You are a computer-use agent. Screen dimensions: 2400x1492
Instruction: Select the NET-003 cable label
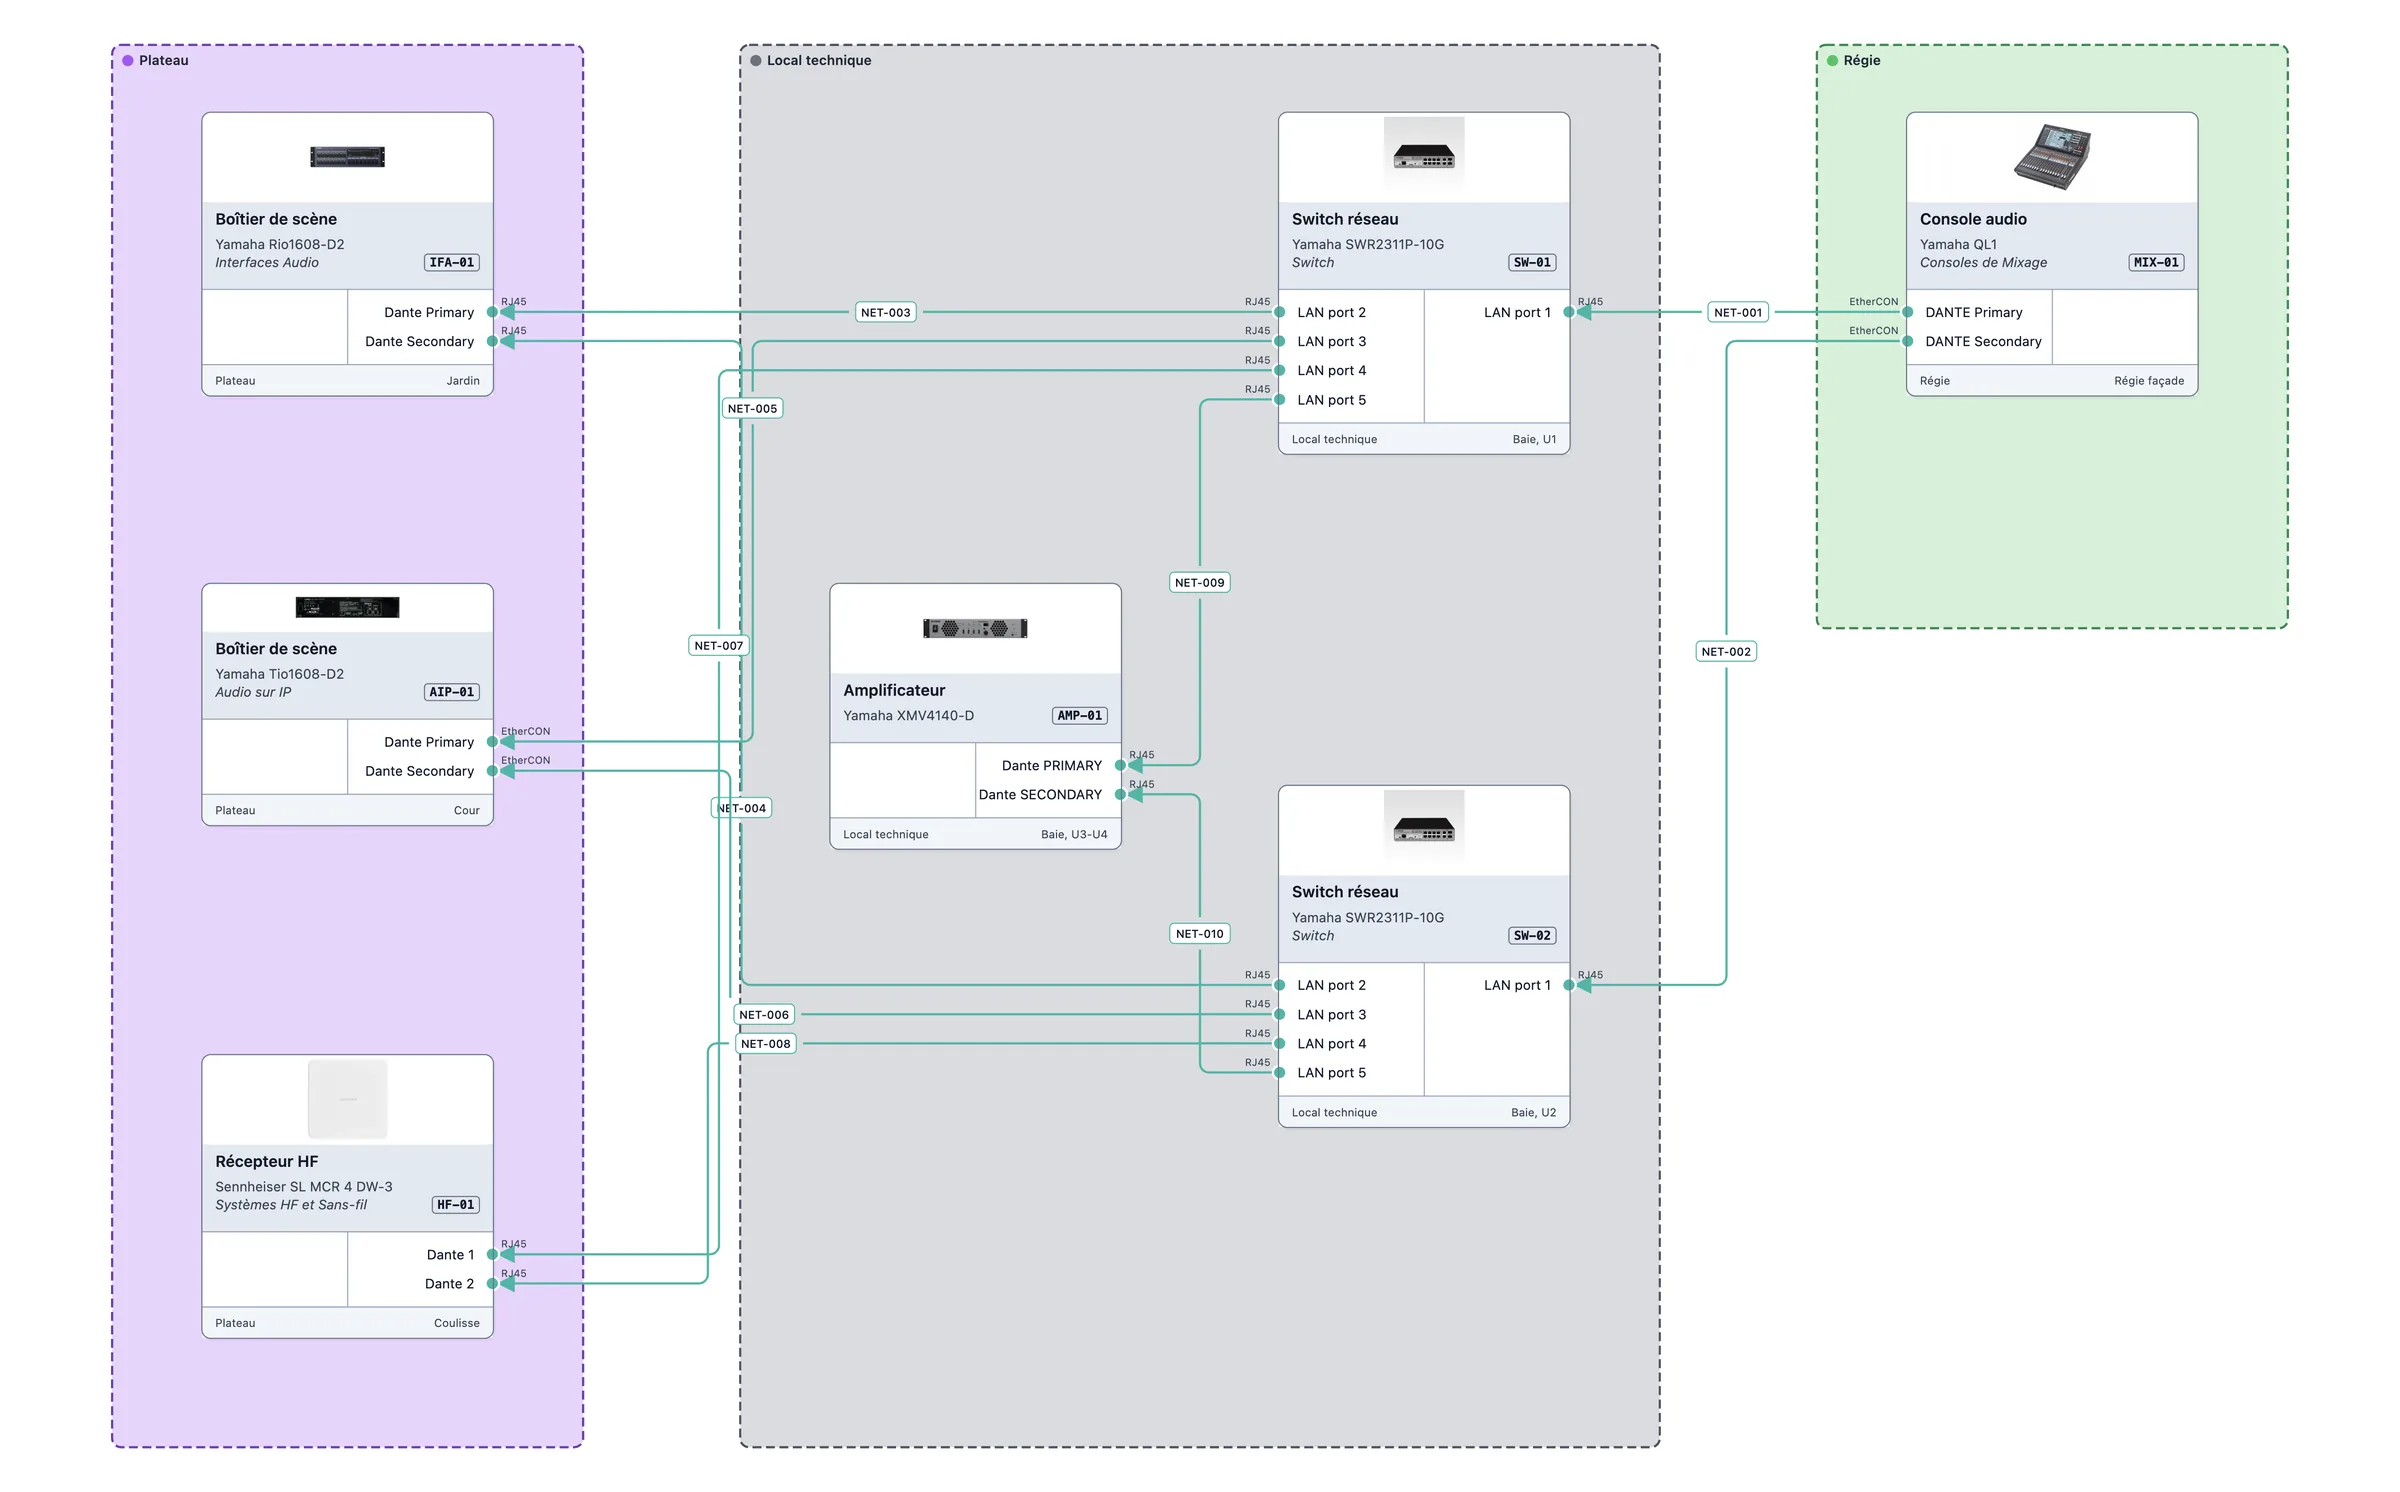tap(886, 312)
